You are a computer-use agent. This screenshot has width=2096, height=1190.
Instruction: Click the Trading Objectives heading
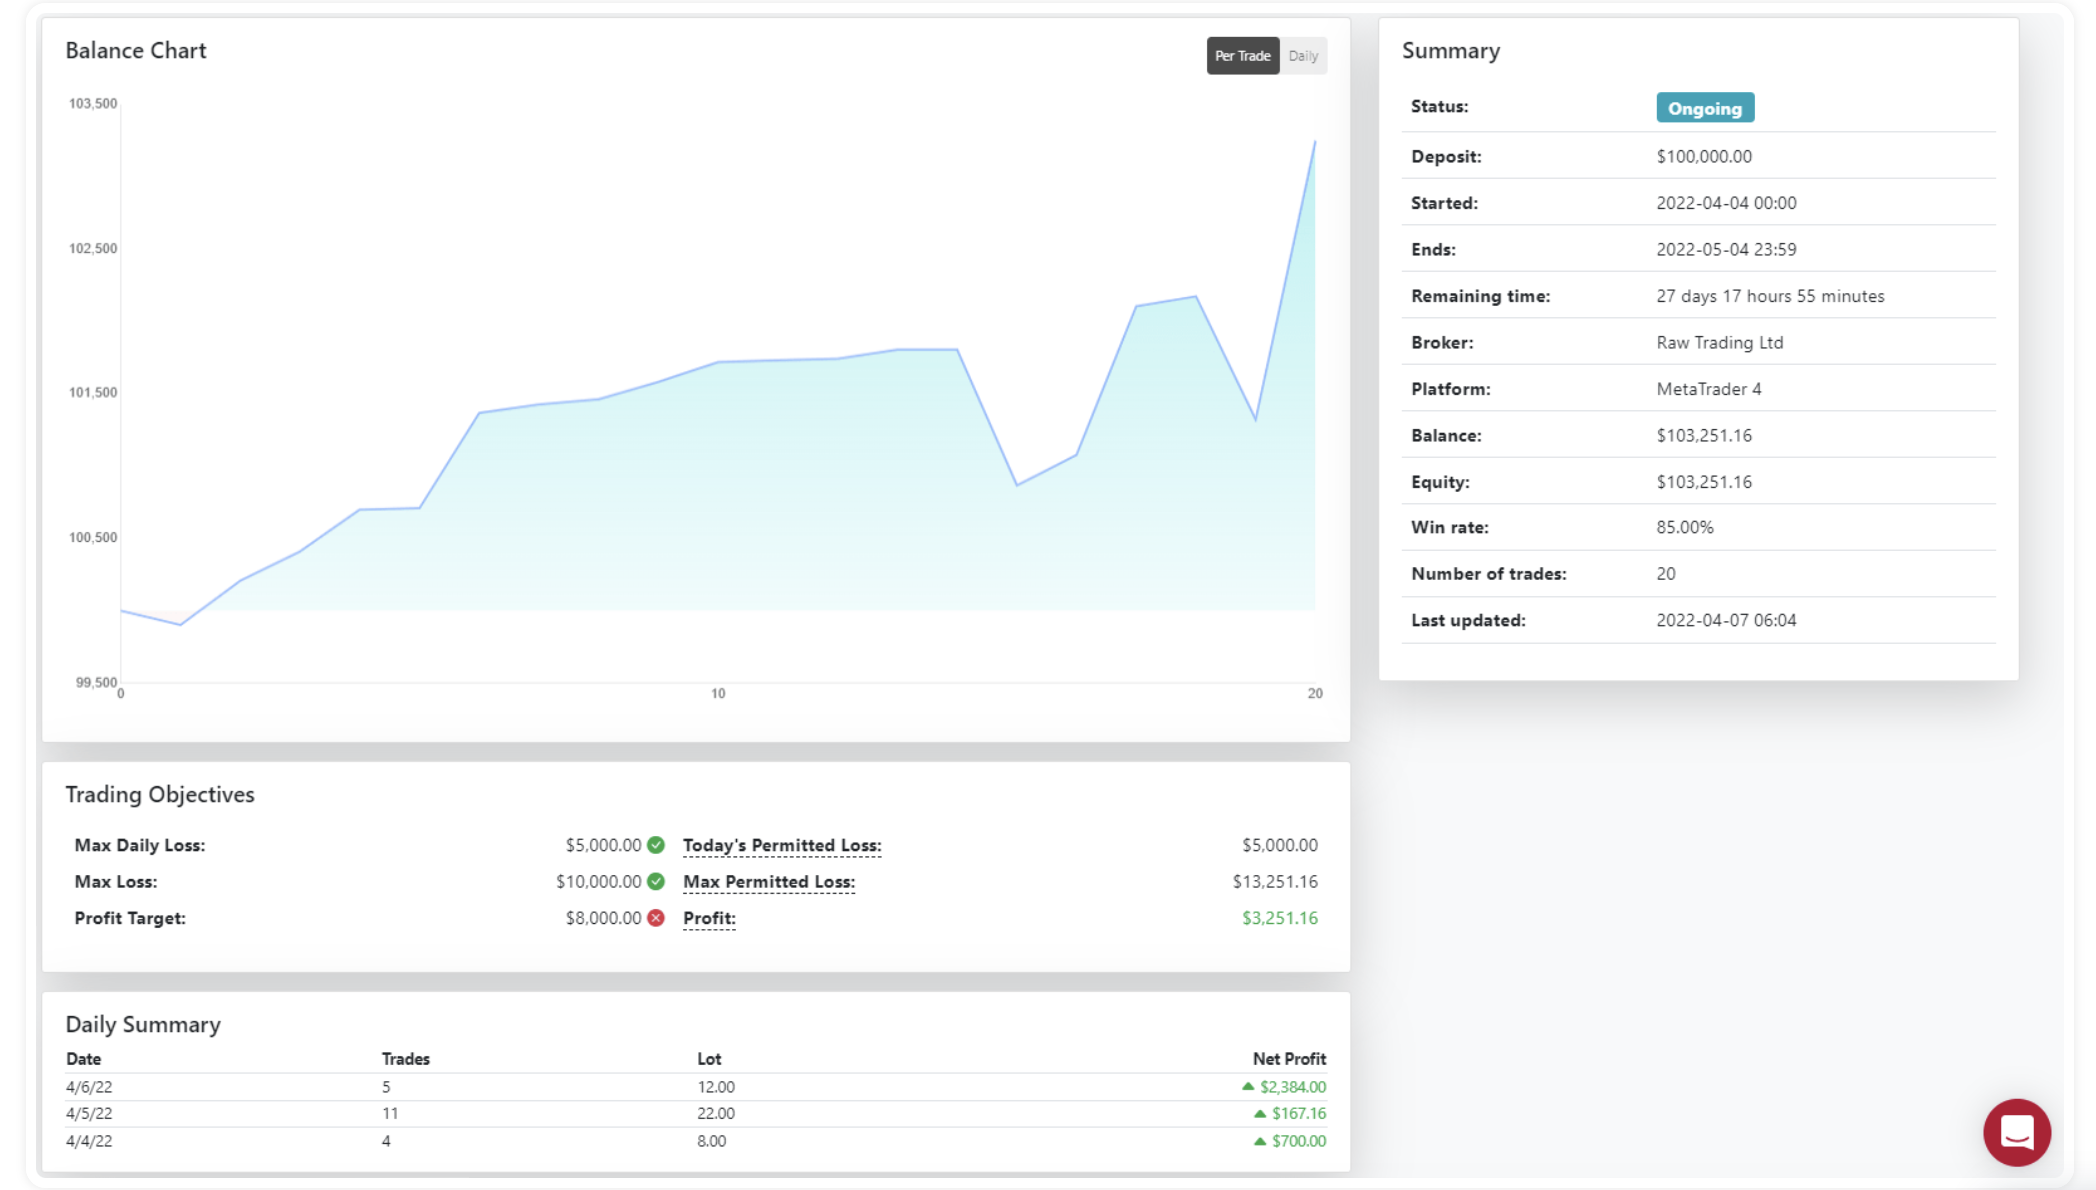click(160, 794)
